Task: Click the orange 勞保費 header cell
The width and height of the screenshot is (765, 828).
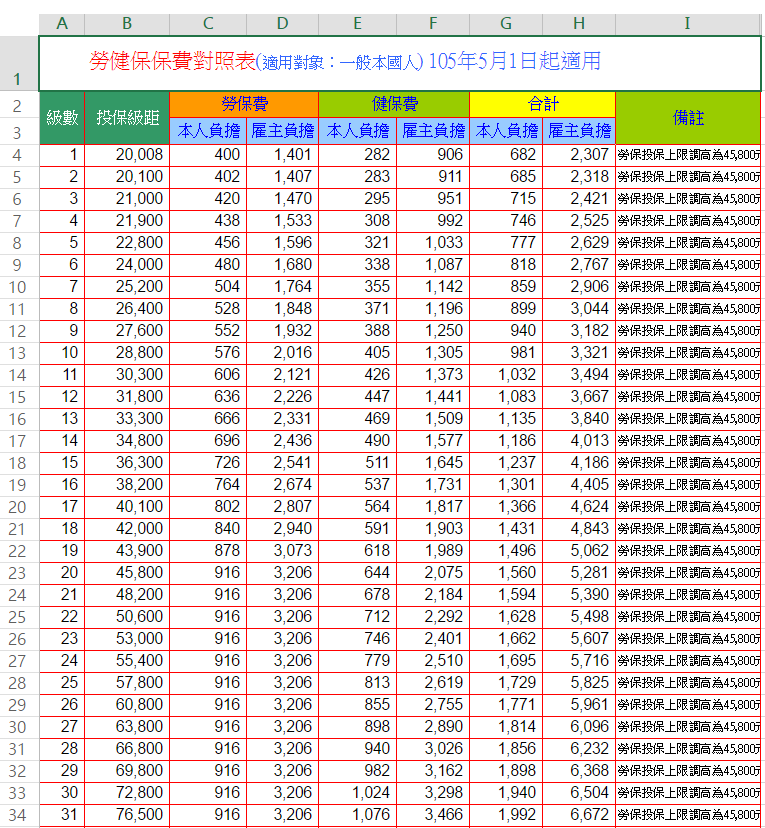Action: (x=244, y=104)
